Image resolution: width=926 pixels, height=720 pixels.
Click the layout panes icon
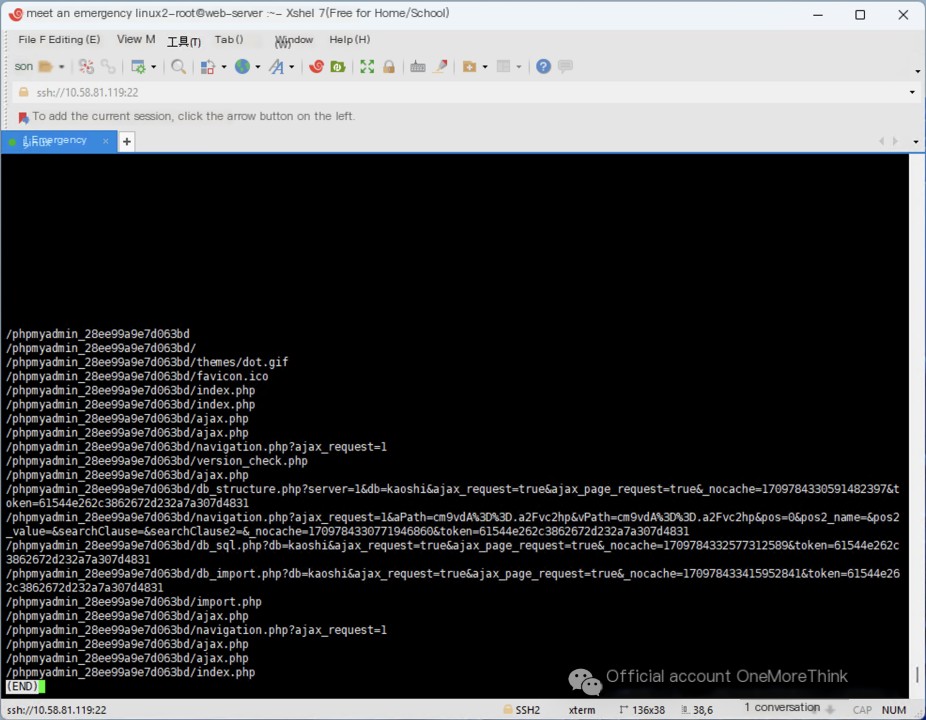click(x=503, y=67)
